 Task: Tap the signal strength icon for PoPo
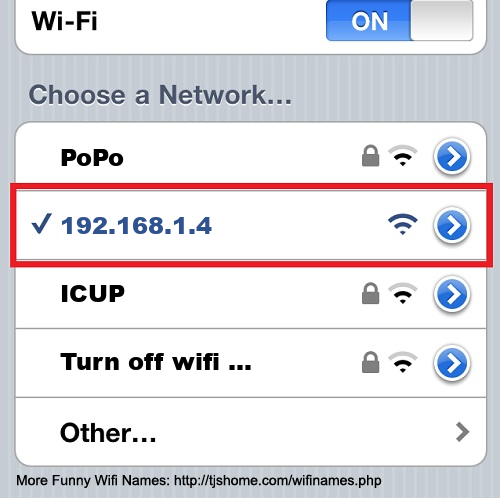[403, 156]
